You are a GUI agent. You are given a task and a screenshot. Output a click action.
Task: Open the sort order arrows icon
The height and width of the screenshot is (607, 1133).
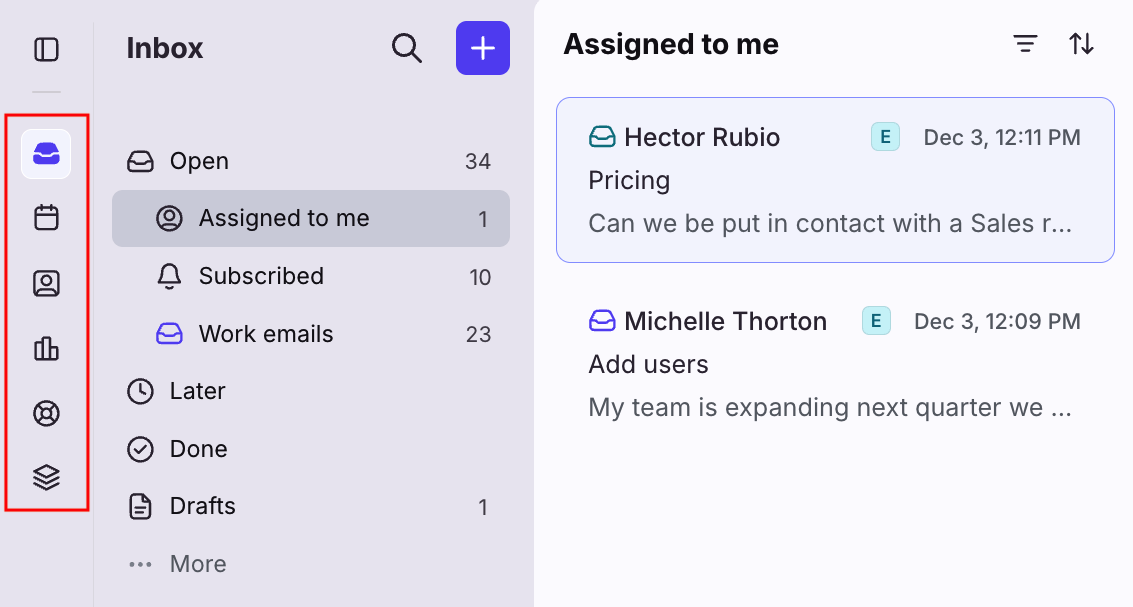[x=1081, y=44]
